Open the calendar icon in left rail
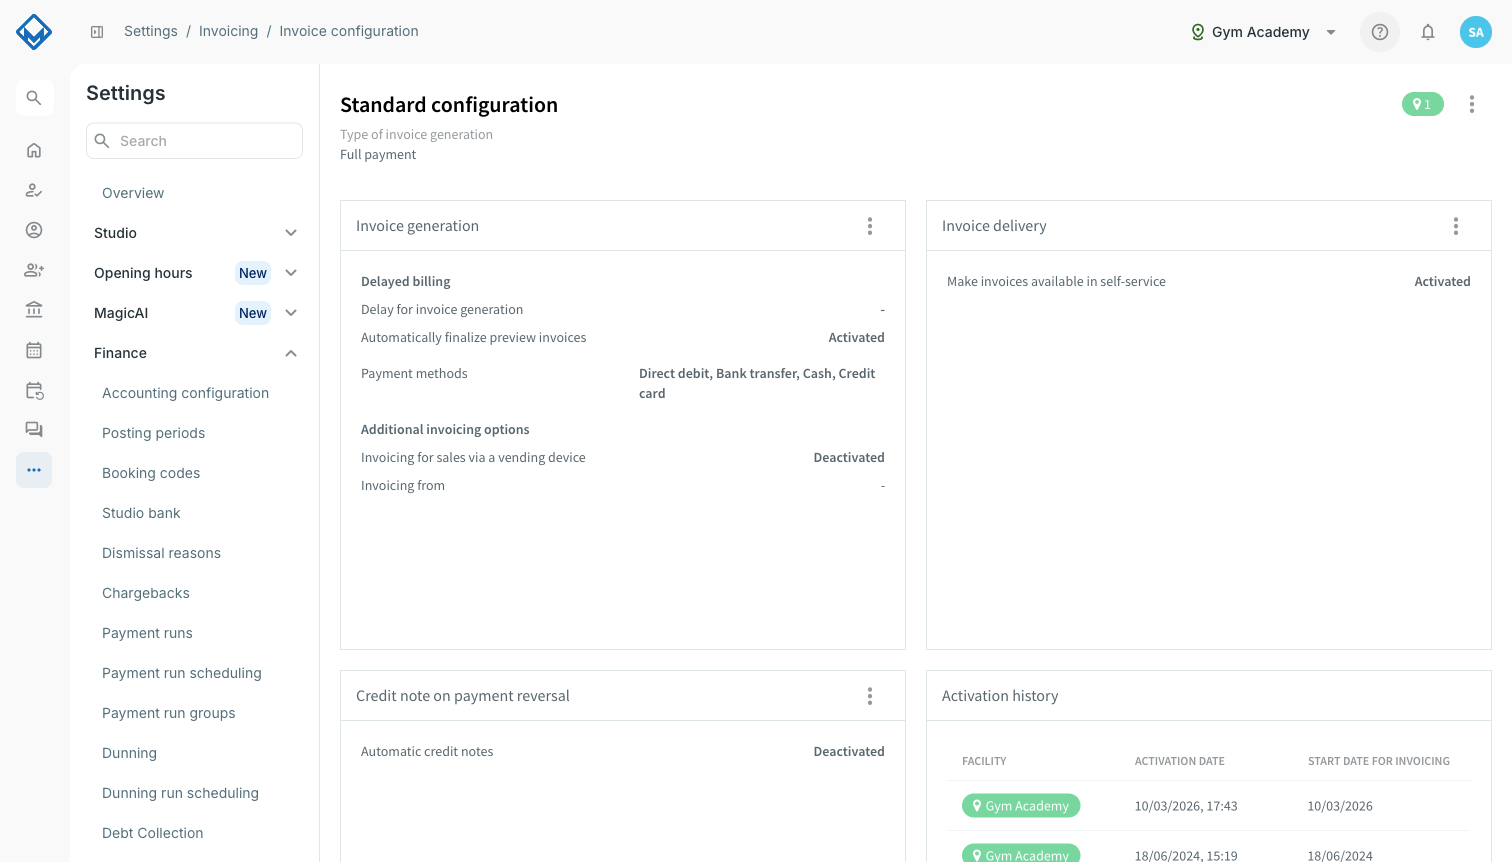This screenshot has height=862, width=1512. click(34, 350)
